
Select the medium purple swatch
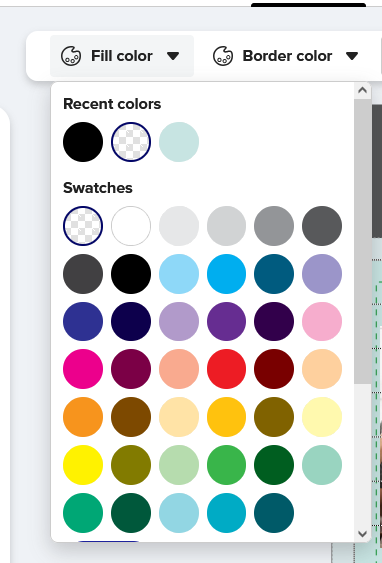point(227,321)
